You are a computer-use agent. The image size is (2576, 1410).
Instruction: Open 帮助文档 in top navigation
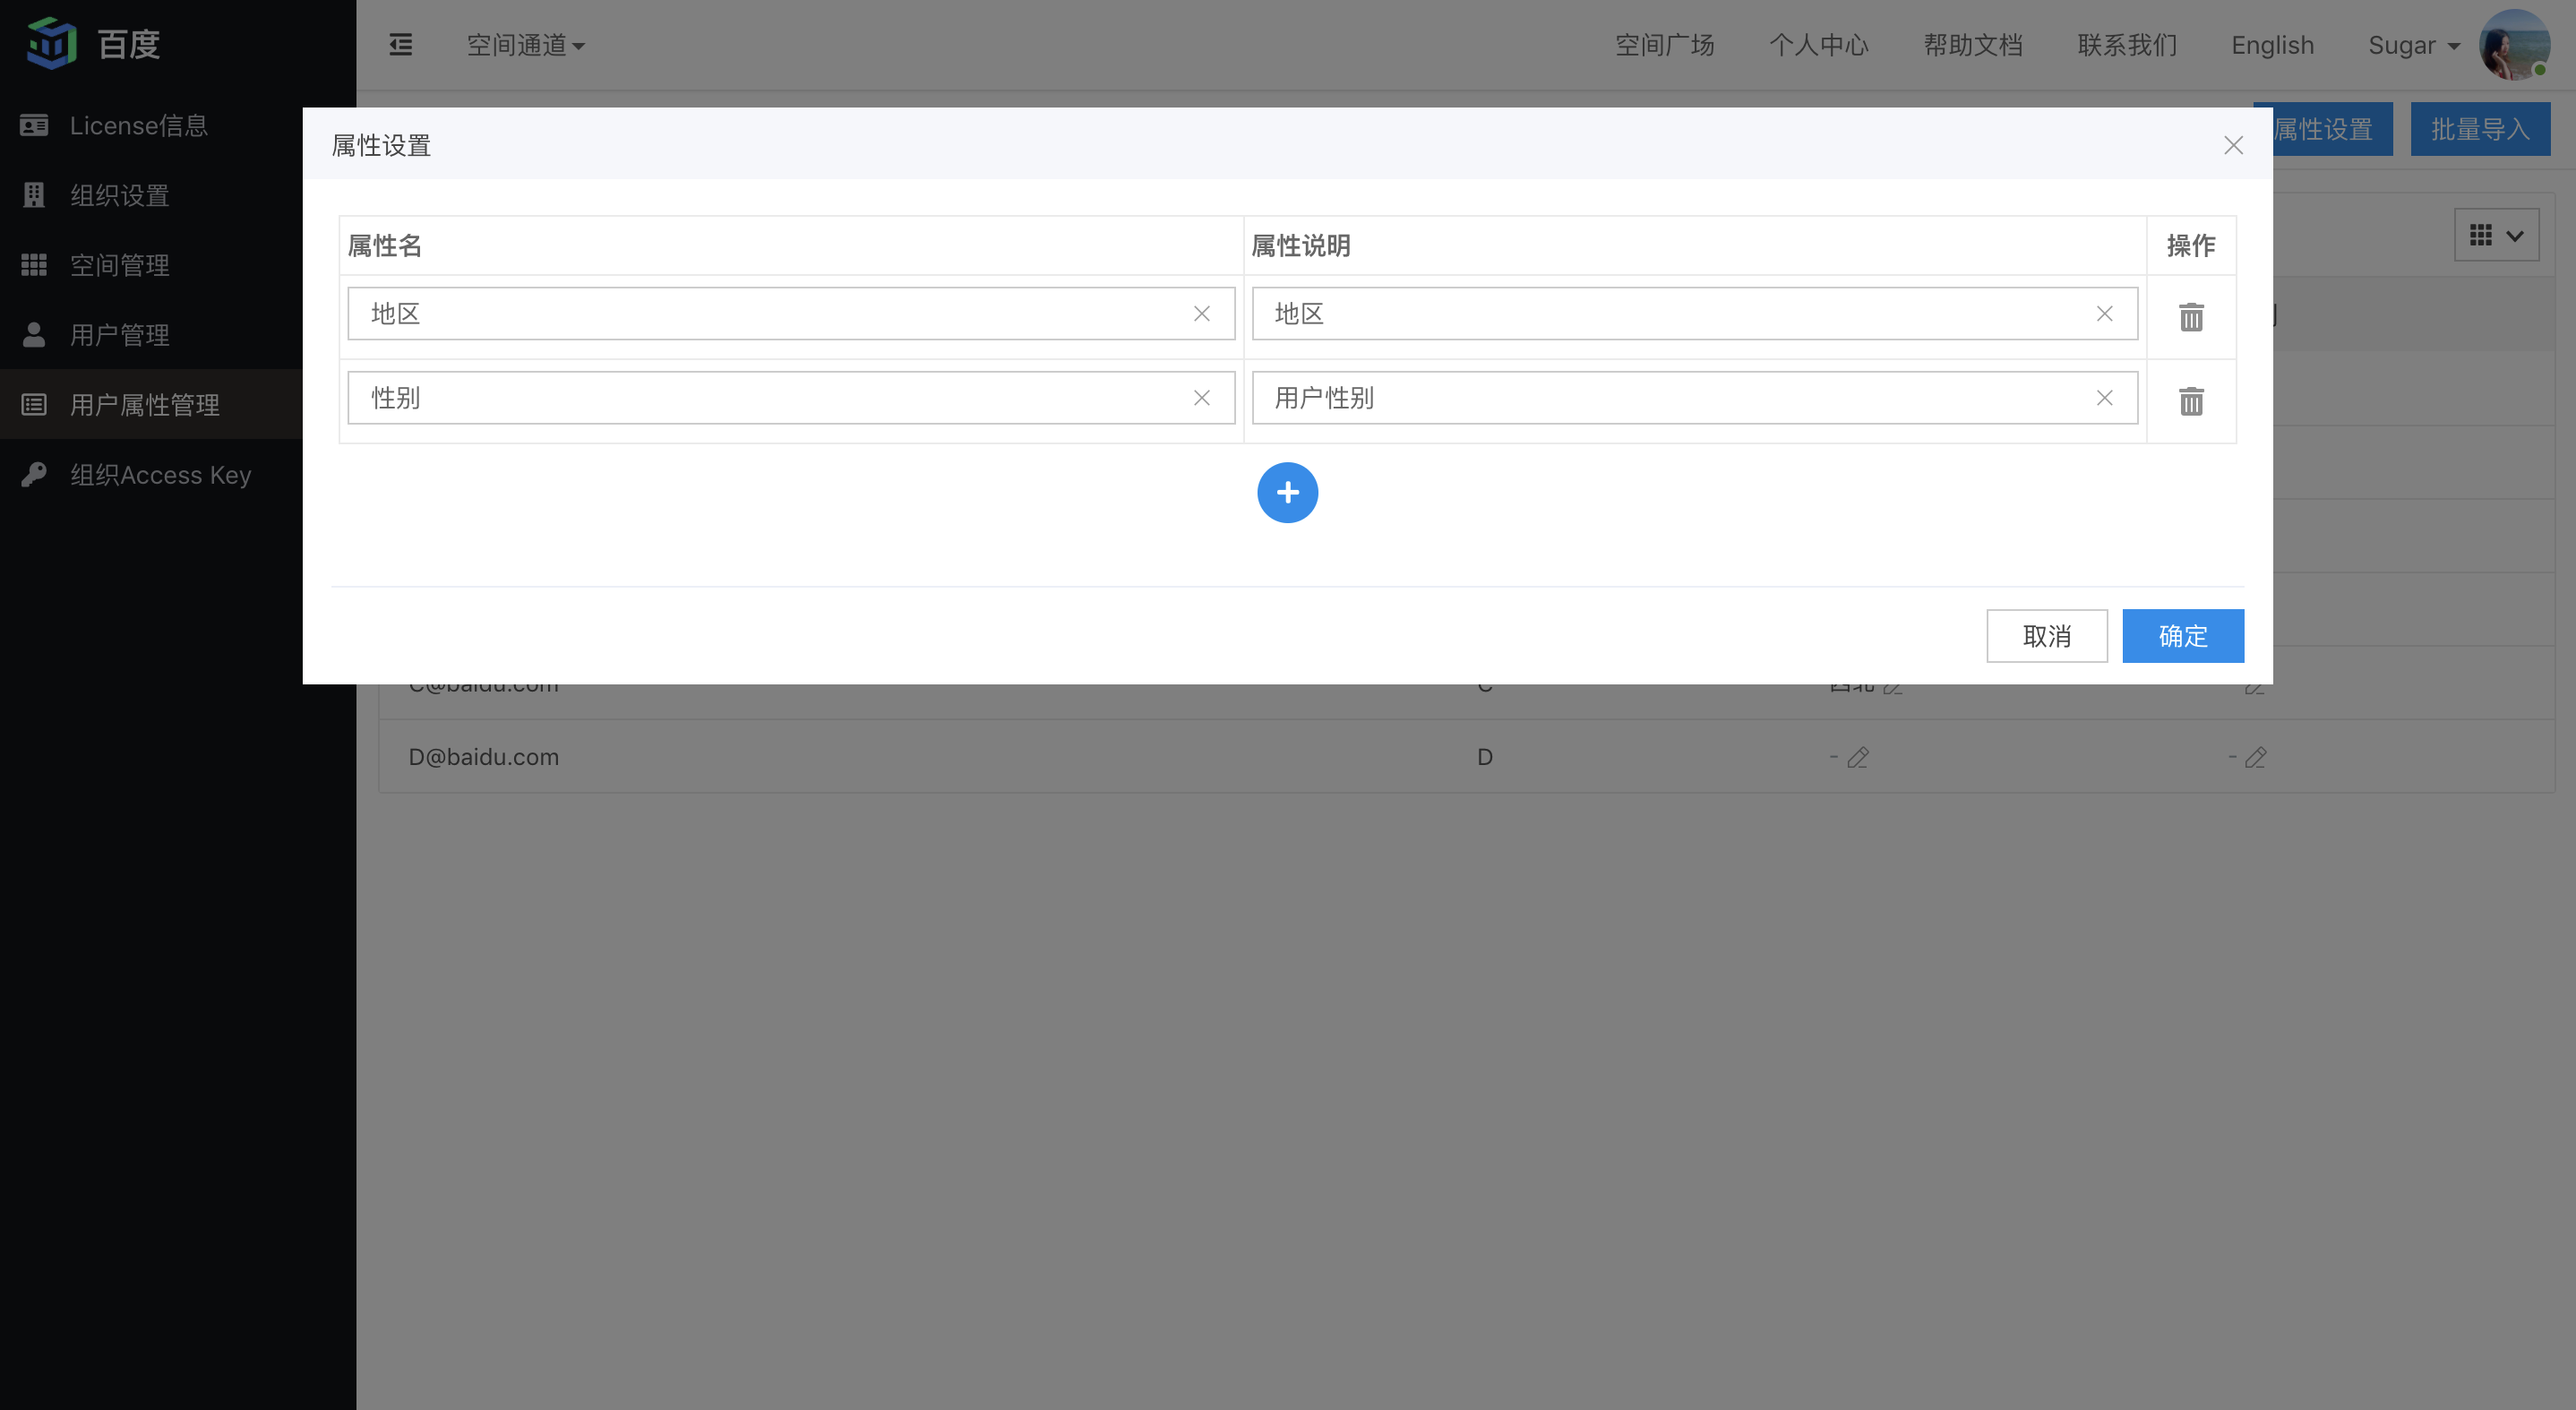[x=1972, y=45]
